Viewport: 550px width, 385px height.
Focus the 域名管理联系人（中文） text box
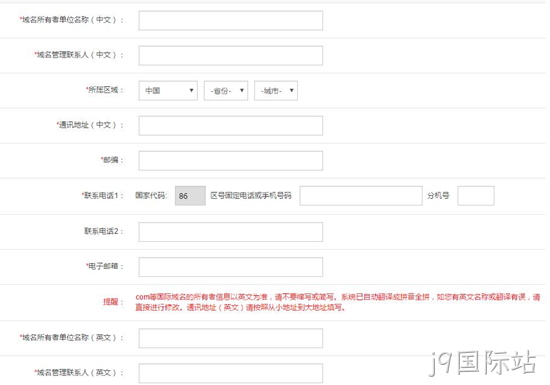point(230,55)
